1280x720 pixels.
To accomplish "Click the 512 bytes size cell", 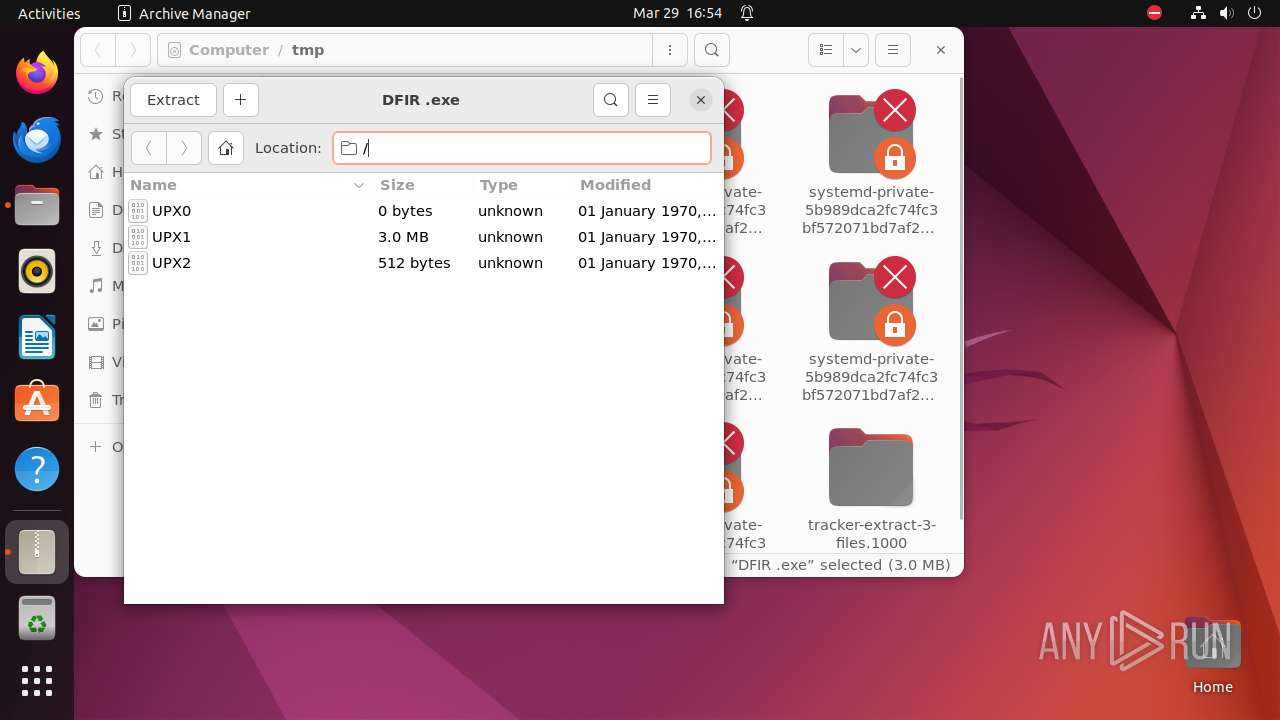I will click(414, 263).
